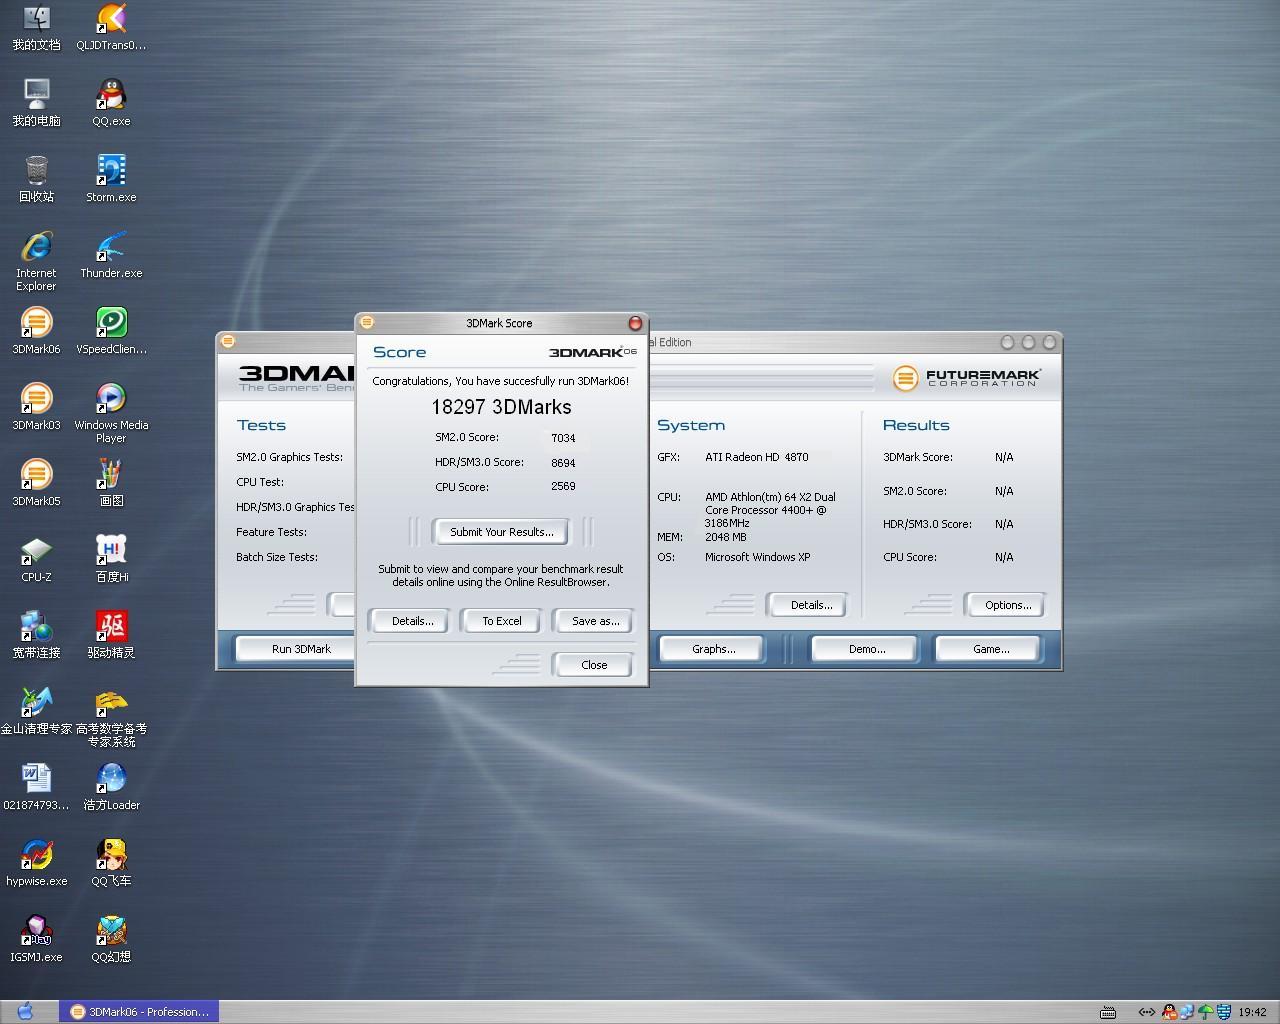Launch CPU-Z desktop shortcut
Viewport: 1280px width, 1024px height.
[36, 559]
